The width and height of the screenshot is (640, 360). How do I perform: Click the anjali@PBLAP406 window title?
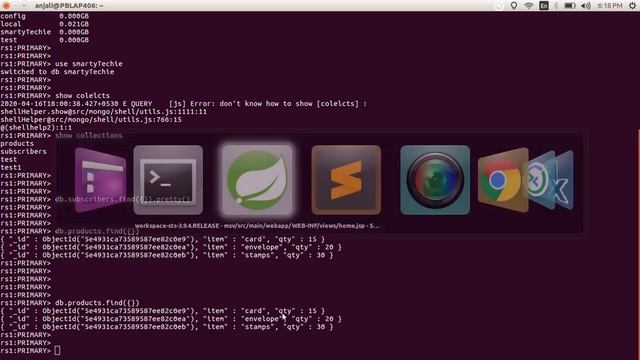click(69, 6)
